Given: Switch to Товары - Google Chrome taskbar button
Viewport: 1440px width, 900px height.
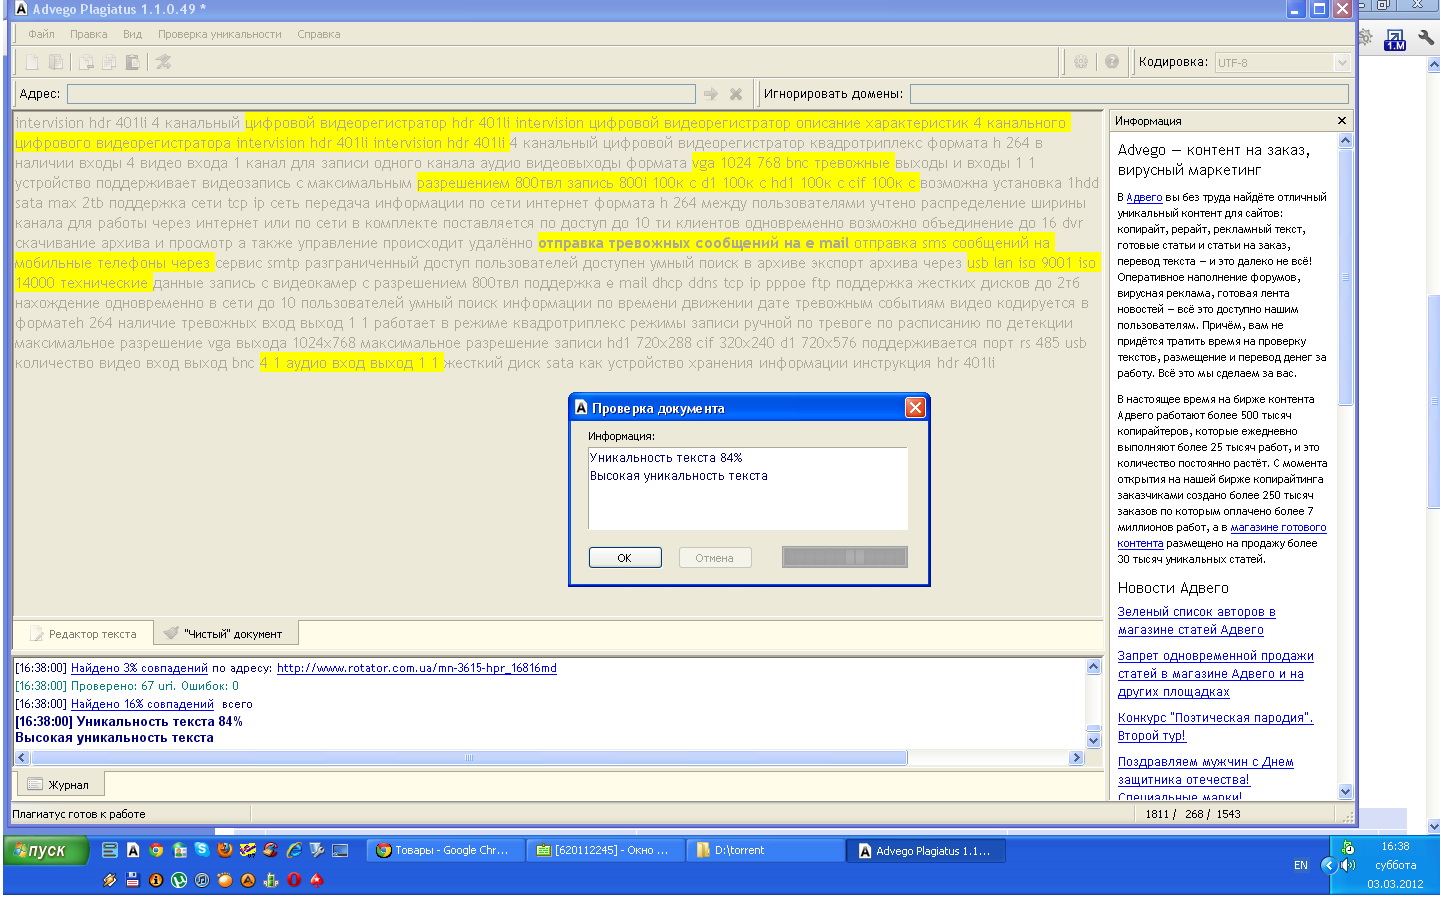Looking at the screenshot, I should click(443, 851).
